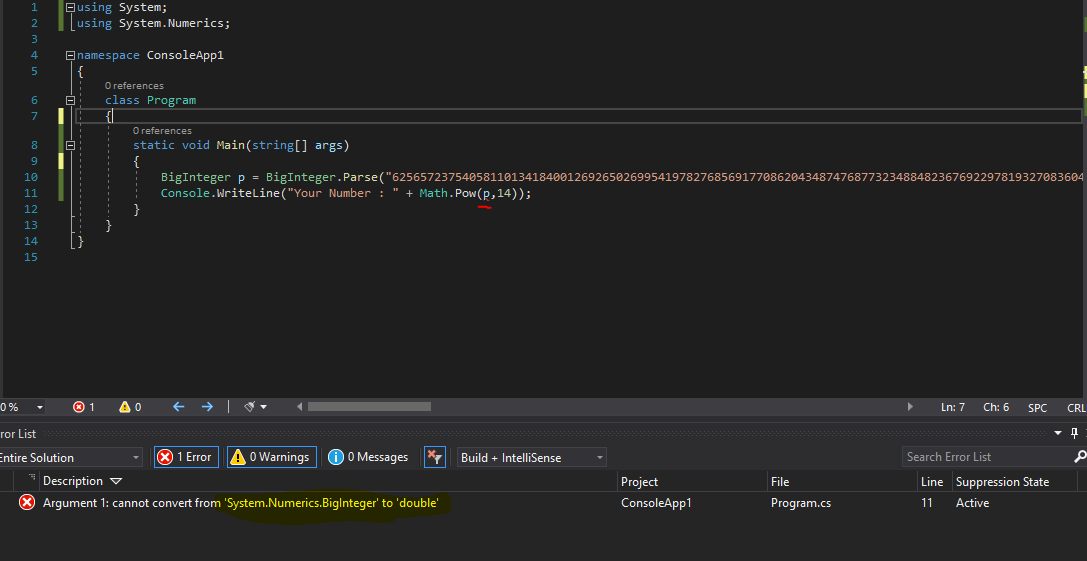Focus the Search Error List field
The width and height of the screenshot is (1087, 561).
(x=987, y=457)
